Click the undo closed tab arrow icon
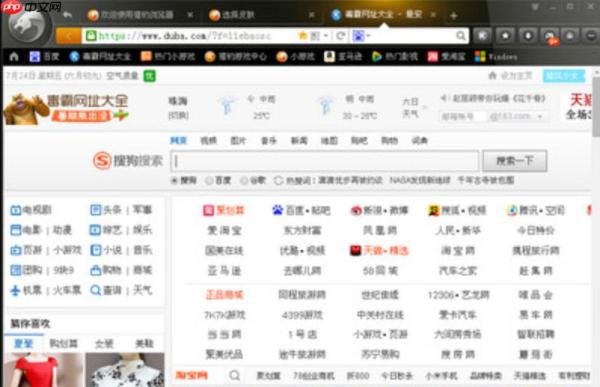The height and width of the screenshot is (387, 600). 67,15
